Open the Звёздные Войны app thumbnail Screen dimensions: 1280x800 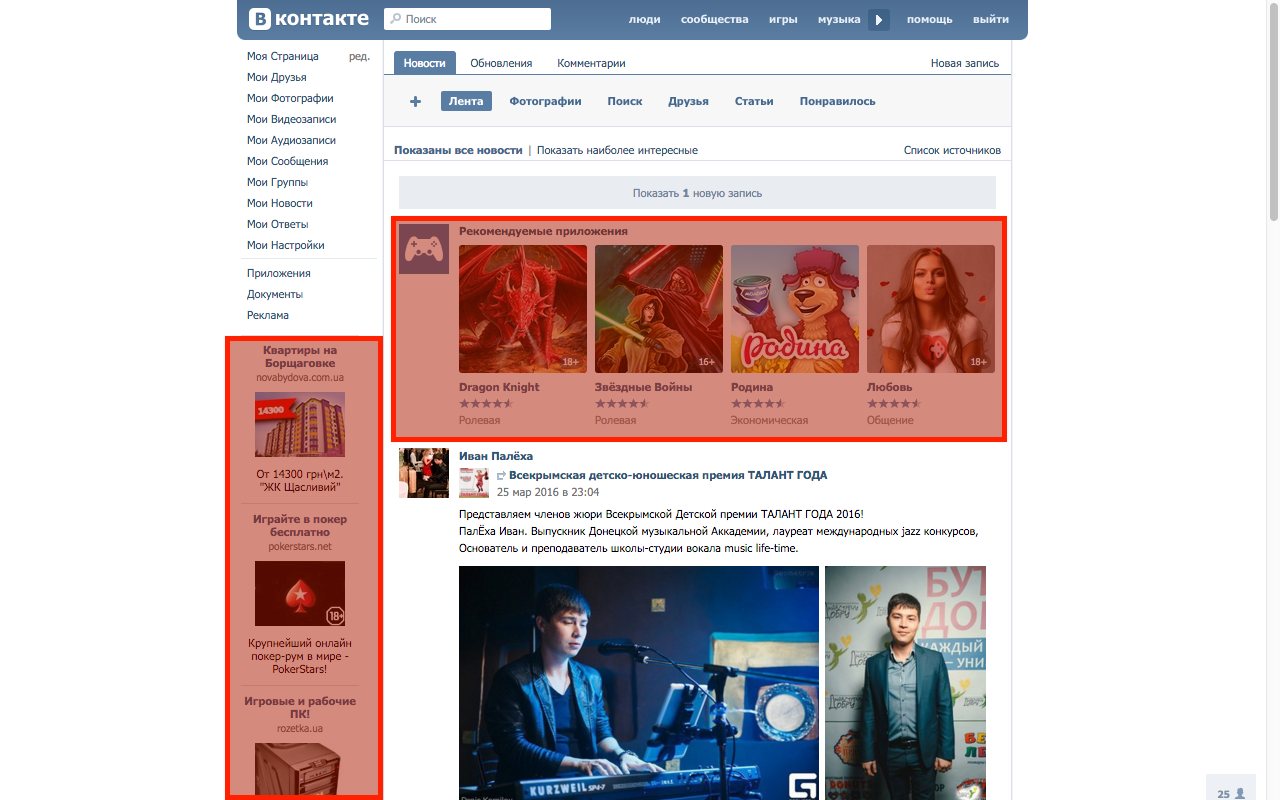(659, 309)
